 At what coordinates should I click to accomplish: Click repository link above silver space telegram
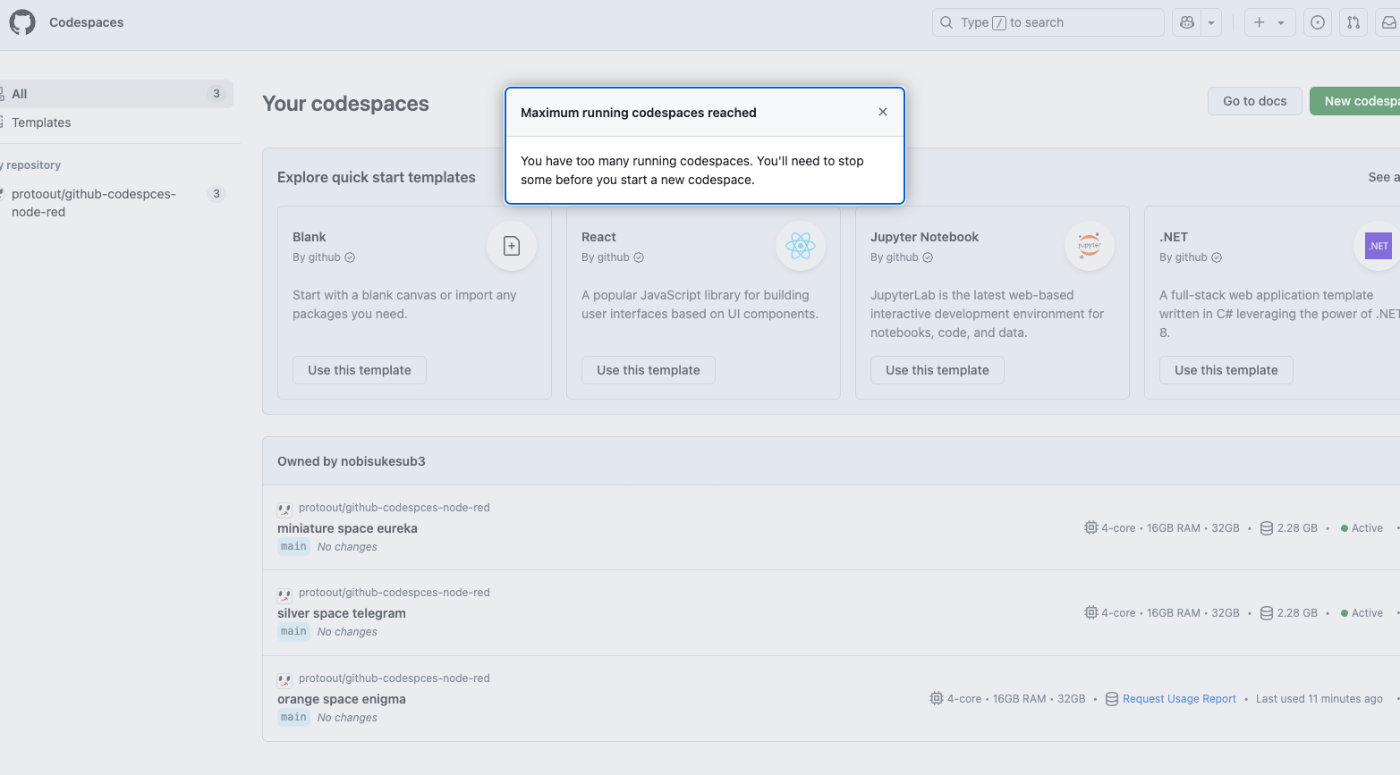[394, 592]
